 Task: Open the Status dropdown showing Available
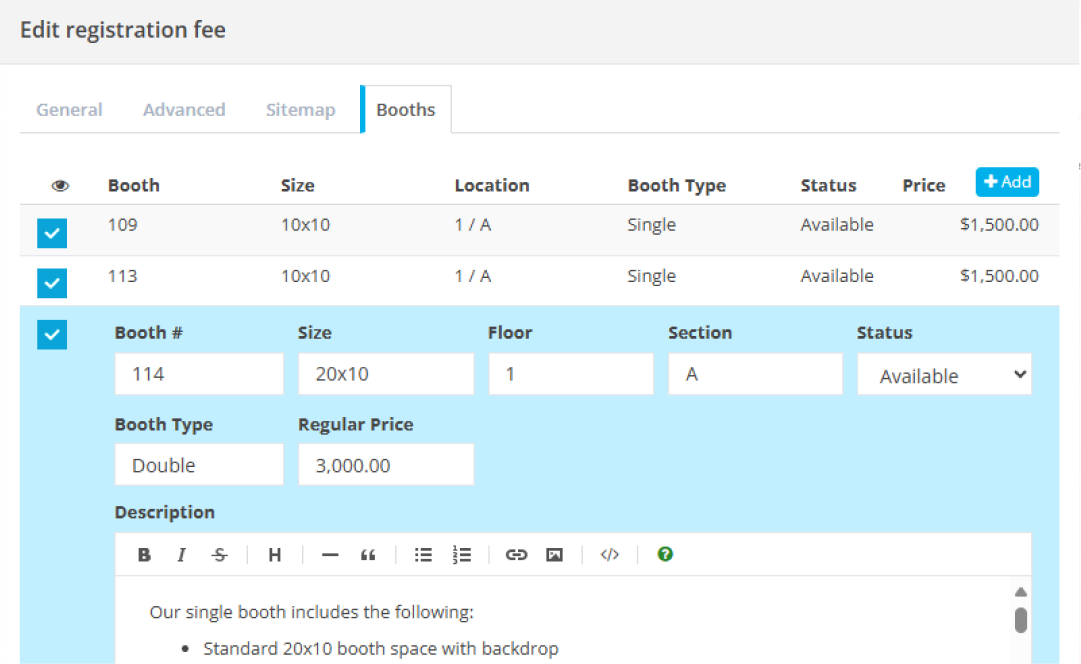943,373
